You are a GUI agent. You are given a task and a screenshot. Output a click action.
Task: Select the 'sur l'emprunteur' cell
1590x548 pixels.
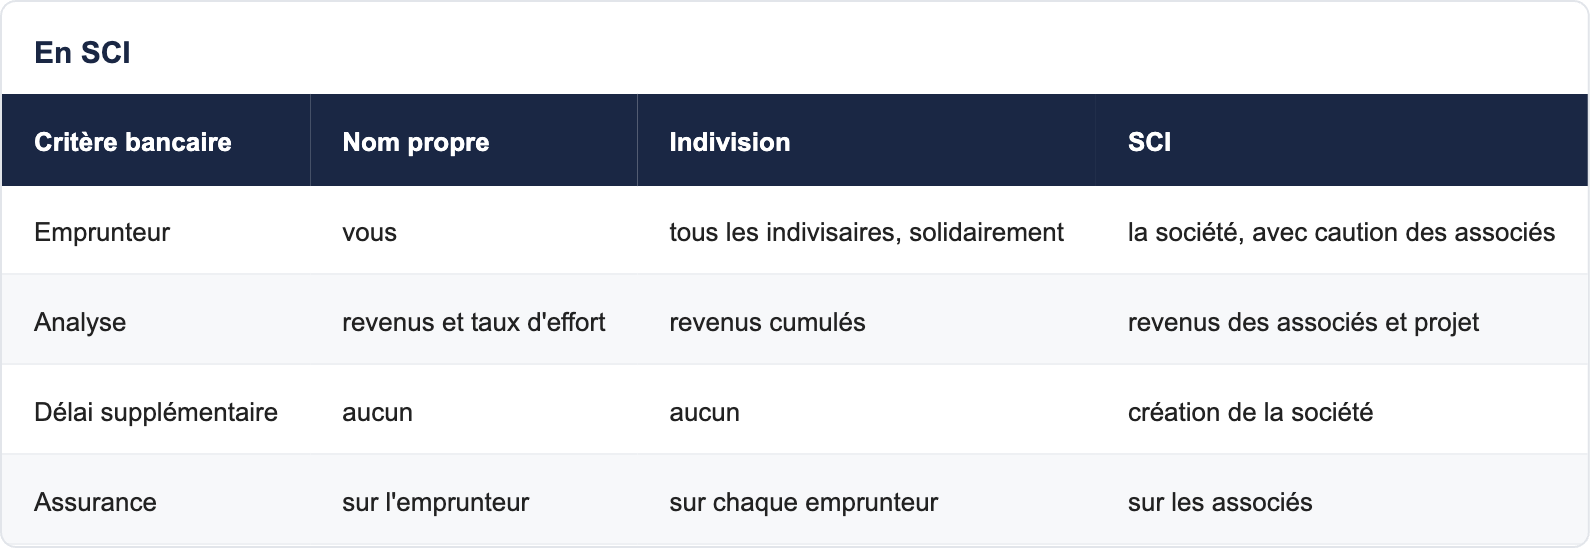[435, 502]
